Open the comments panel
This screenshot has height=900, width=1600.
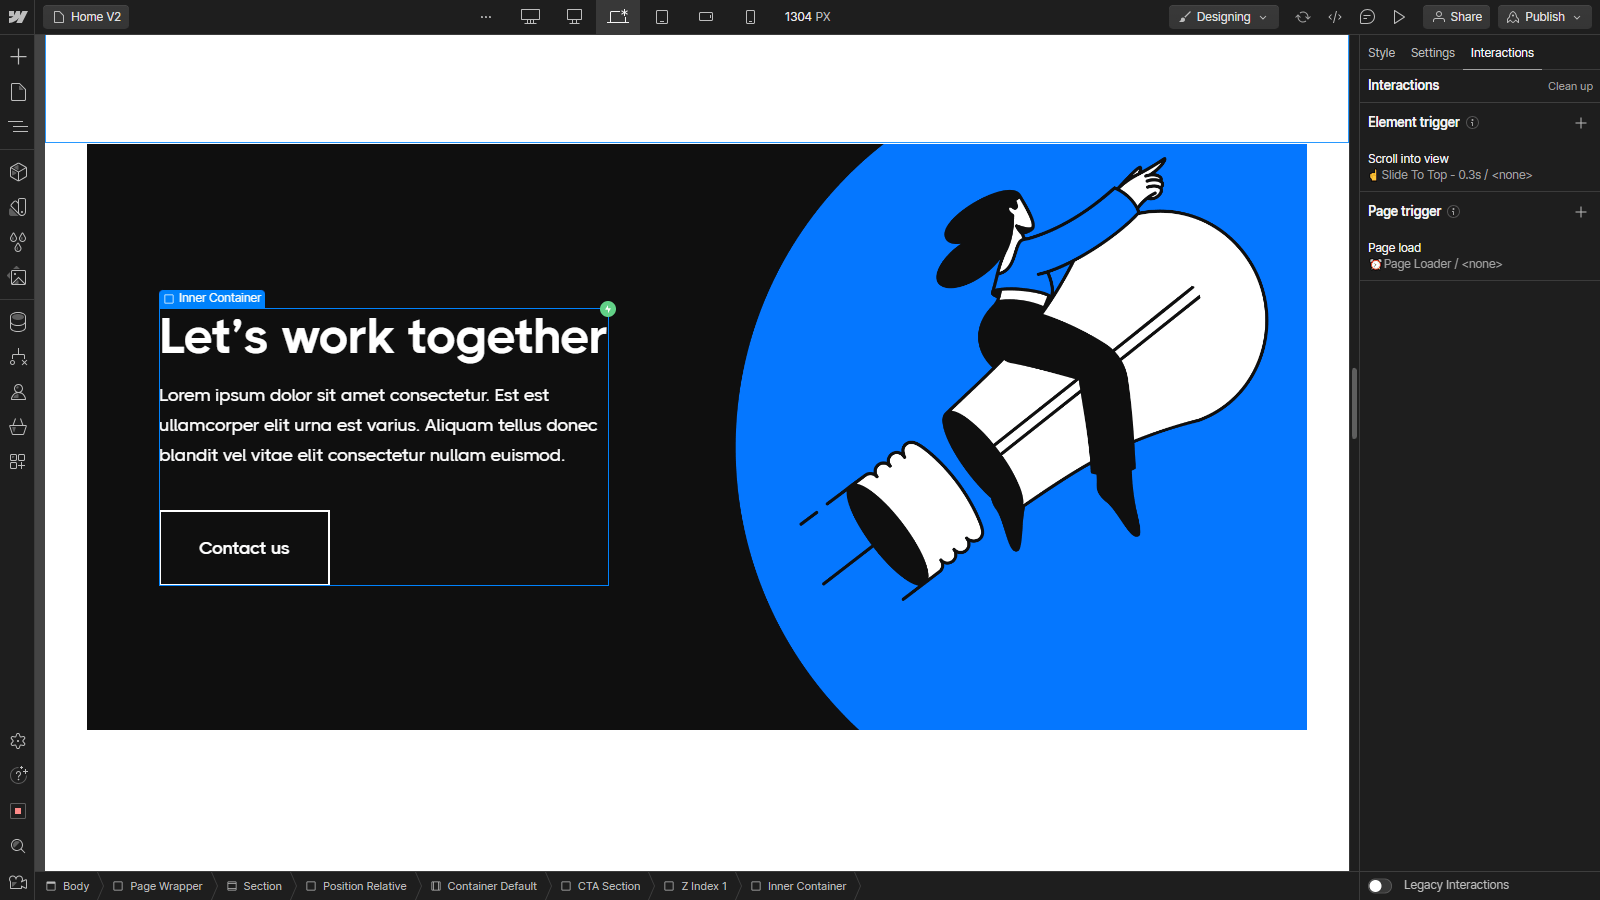pos(1367,17)
